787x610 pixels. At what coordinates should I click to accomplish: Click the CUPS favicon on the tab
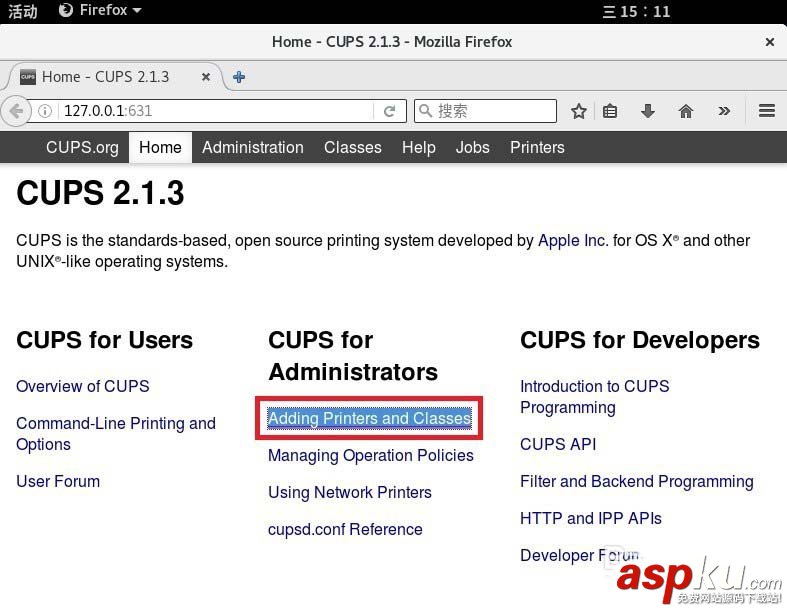click(28, 77)
